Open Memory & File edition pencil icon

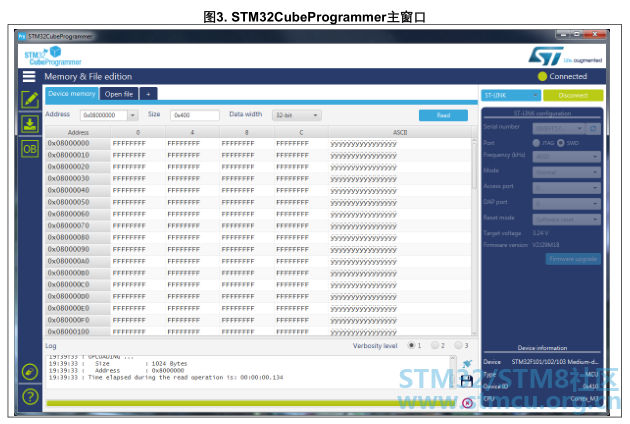pos(30,99)
